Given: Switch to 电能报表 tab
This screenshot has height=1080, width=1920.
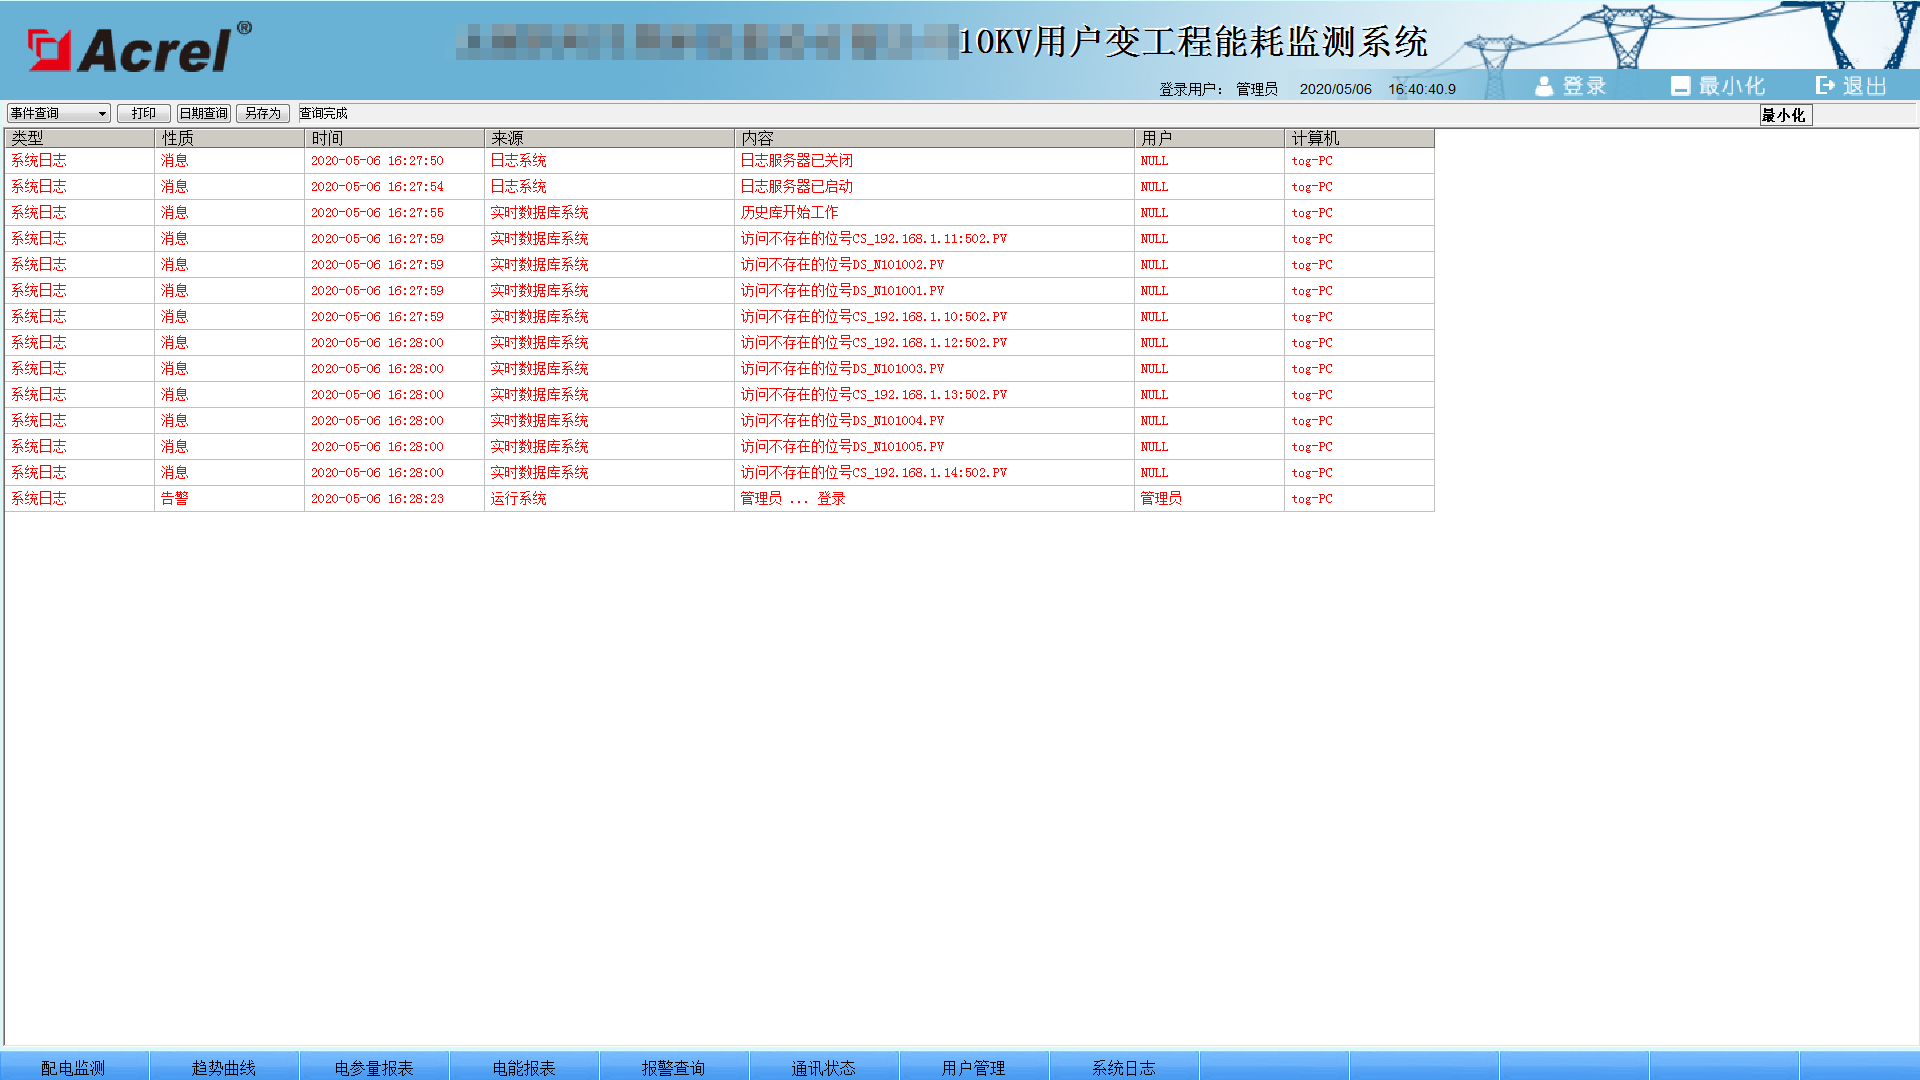Looking at the screenshot, I should (524, 1067).
